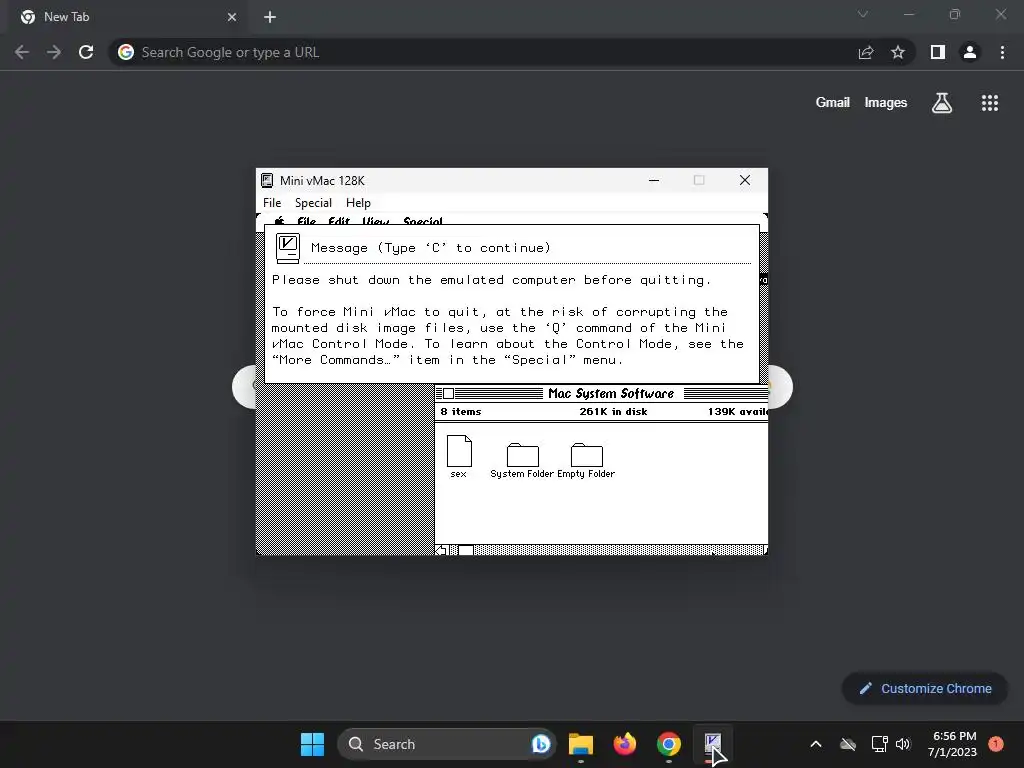Open the Chrome side panel icon
Screen dimensions: 1024x768
pyautogui.click(x=938, y=52)
